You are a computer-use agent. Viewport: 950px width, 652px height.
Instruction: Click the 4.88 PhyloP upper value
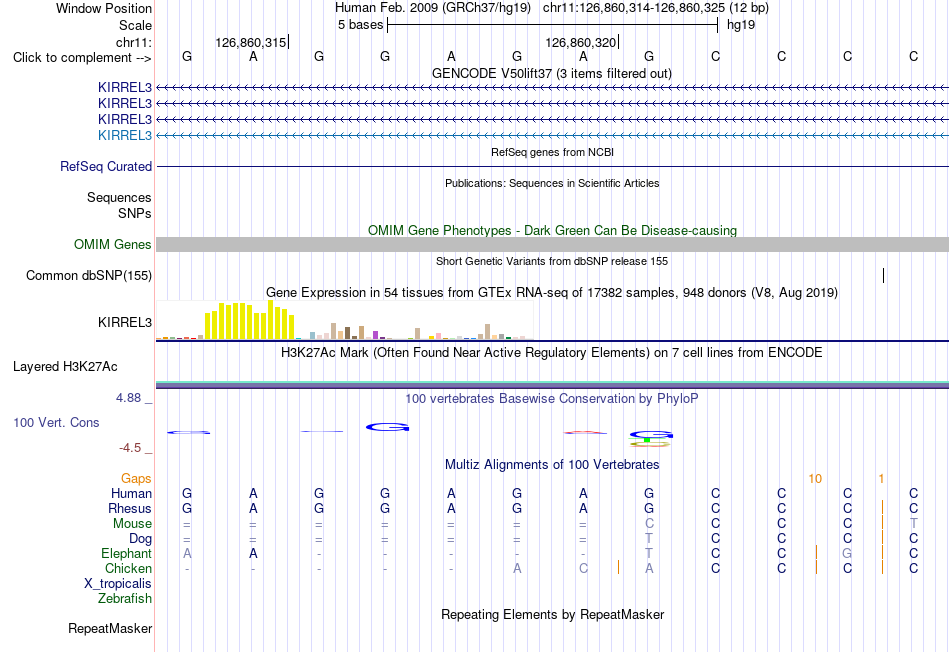coord(128,398)
